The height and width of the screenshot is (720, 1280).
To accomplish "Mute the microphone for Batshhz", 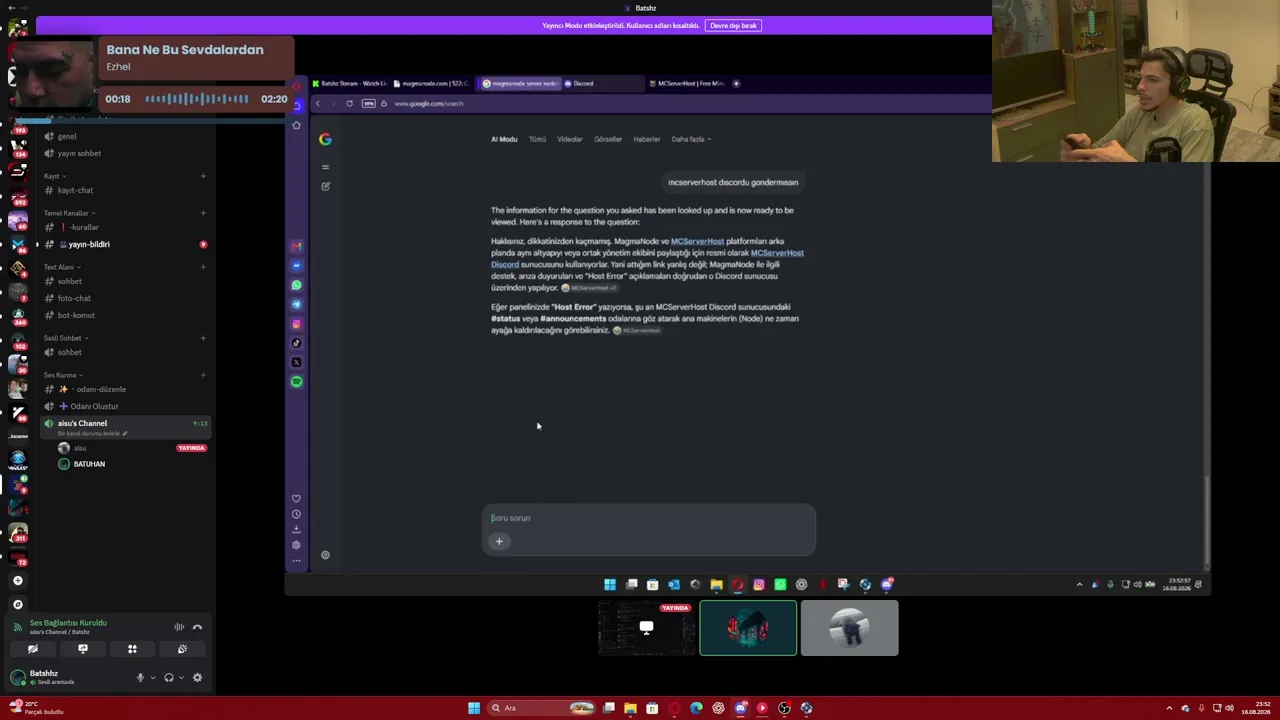I will click(x=140, y=678).
